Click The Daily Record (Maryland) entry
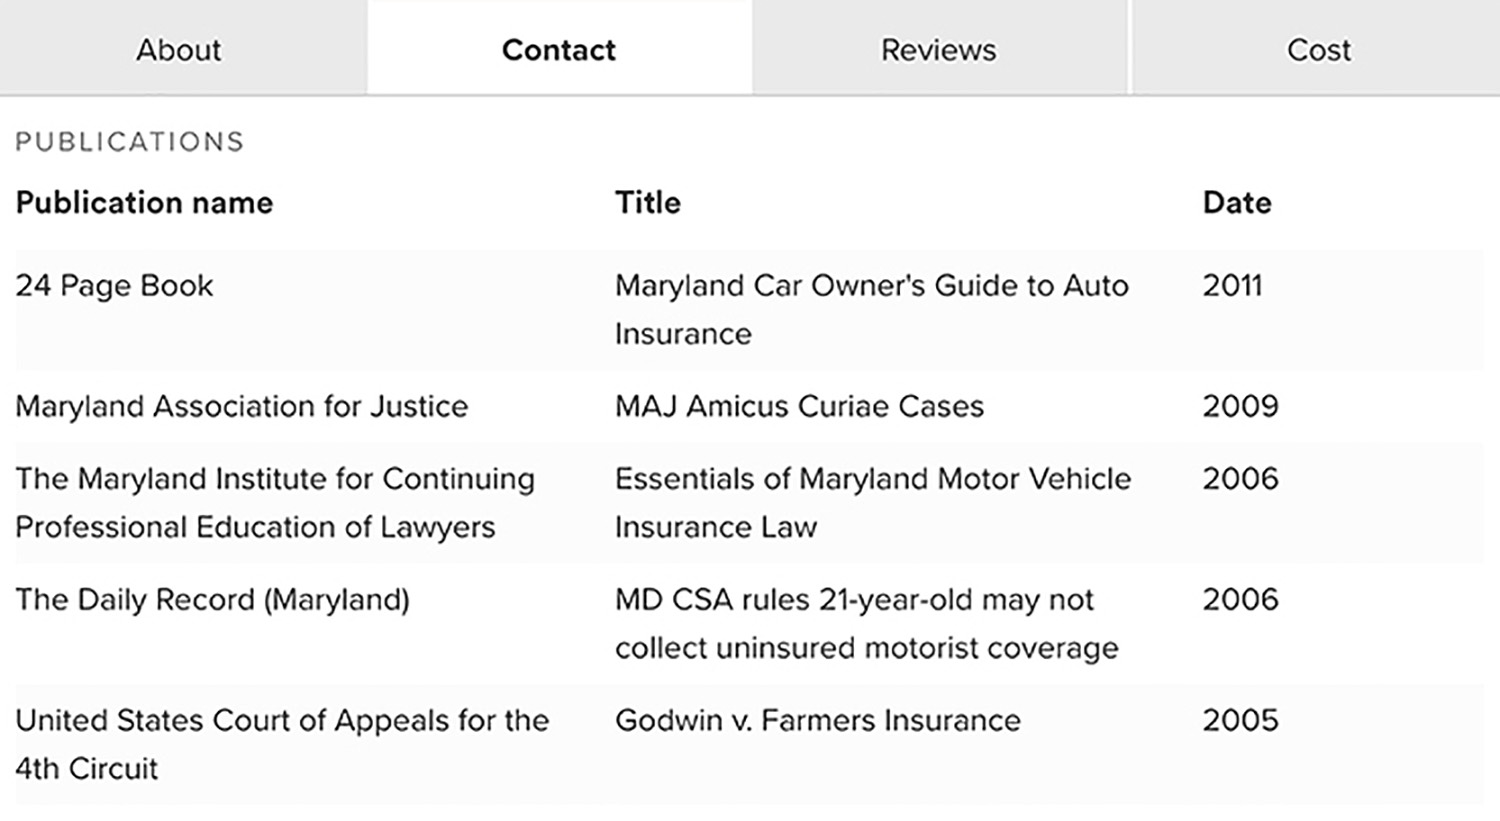 [212, 600]
